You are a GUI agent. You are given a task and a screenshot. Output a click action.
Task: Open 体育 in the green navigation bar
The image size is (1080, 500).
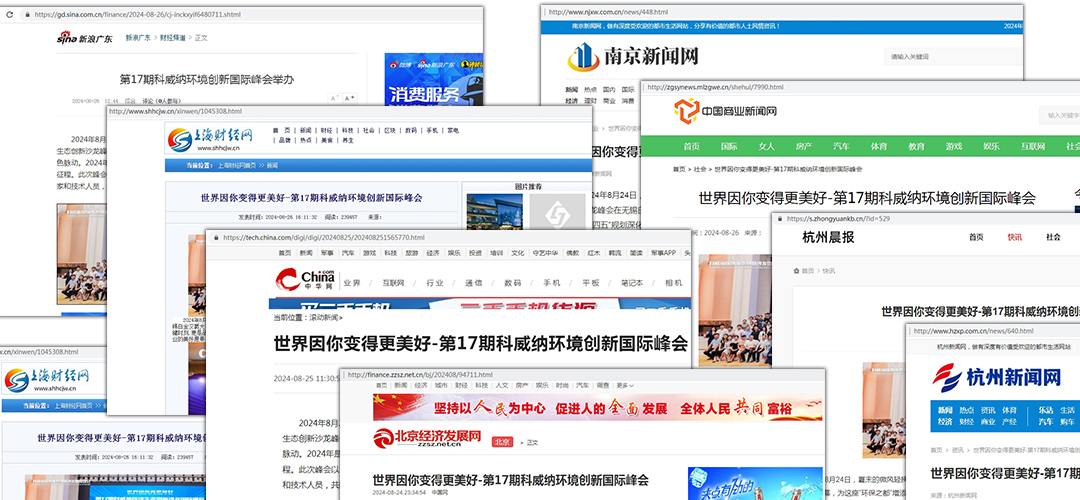click(x=878, y=146)
